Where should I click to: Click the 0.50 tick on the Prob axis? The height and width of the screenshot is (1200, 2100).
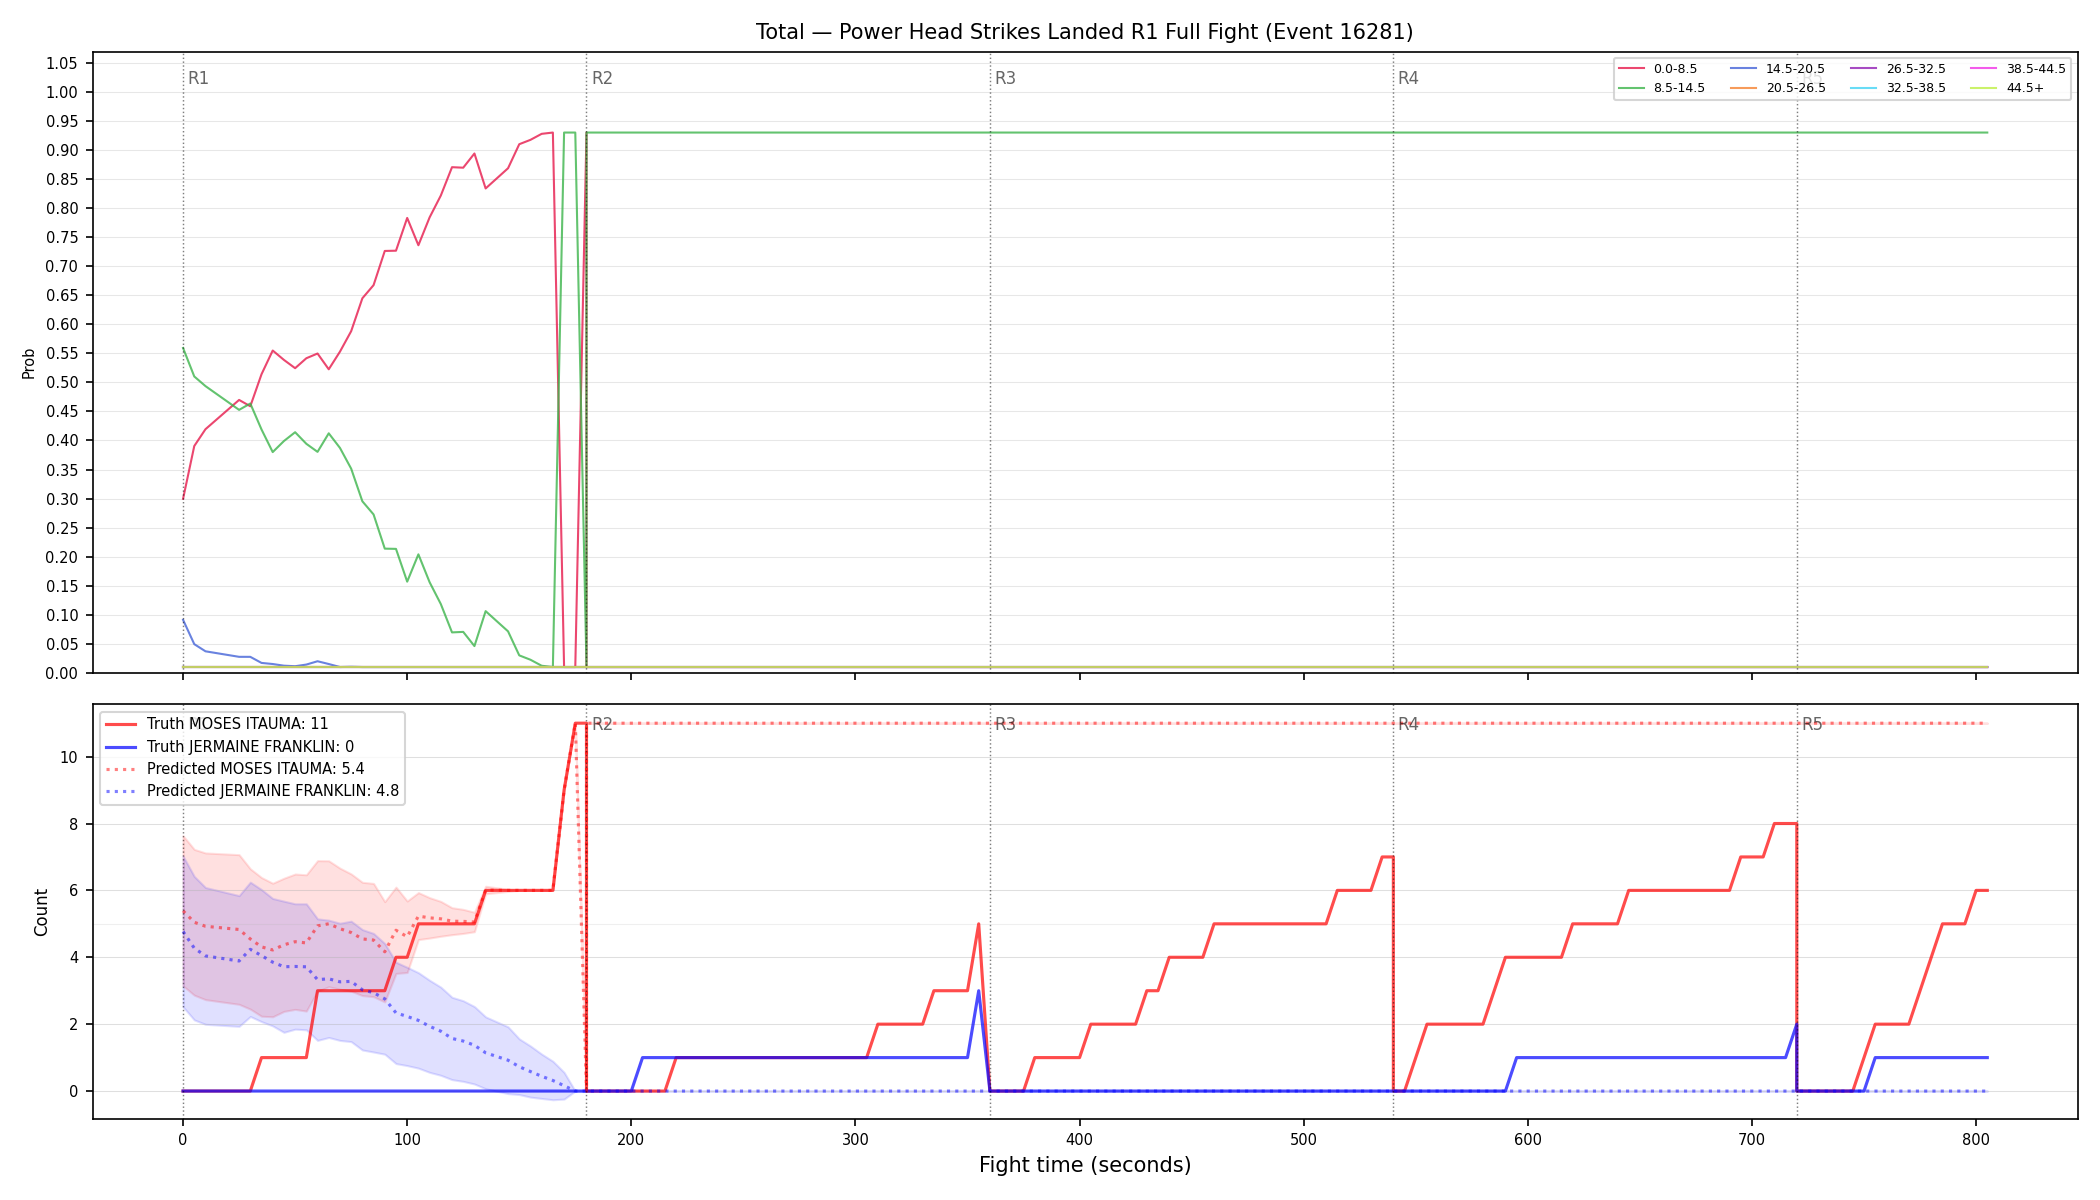tap(61, 382)
